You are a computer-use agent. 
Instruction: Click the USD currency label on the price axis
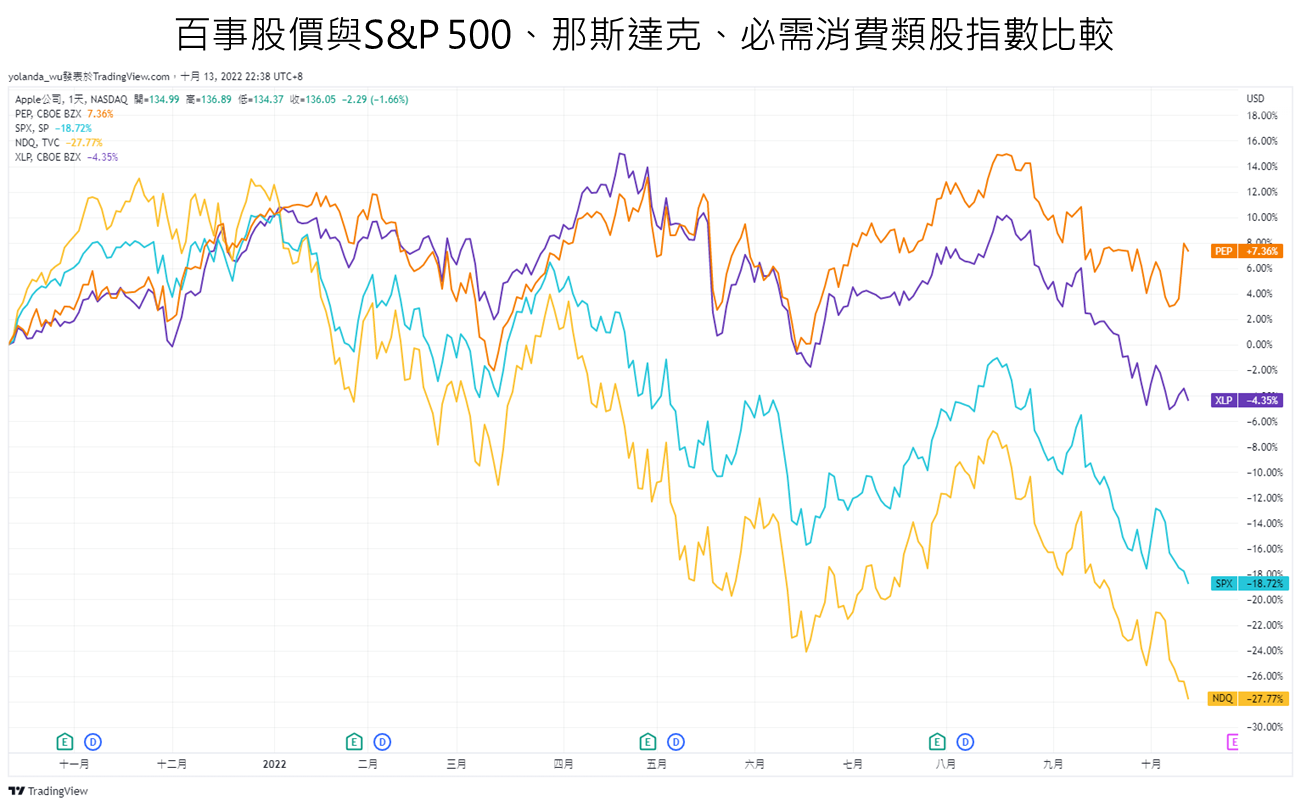[1255, 99]
